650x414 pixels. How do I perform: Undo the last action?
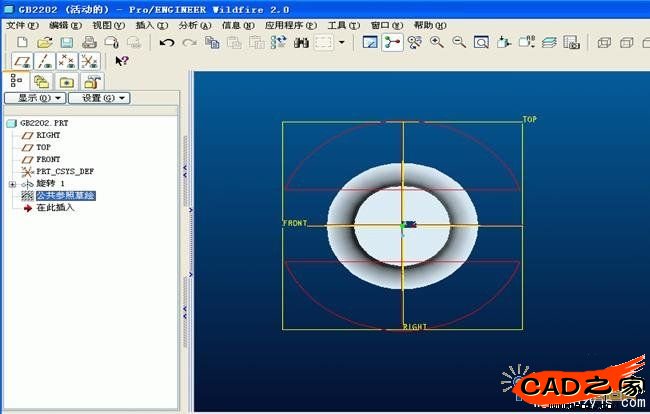(166, 42)
